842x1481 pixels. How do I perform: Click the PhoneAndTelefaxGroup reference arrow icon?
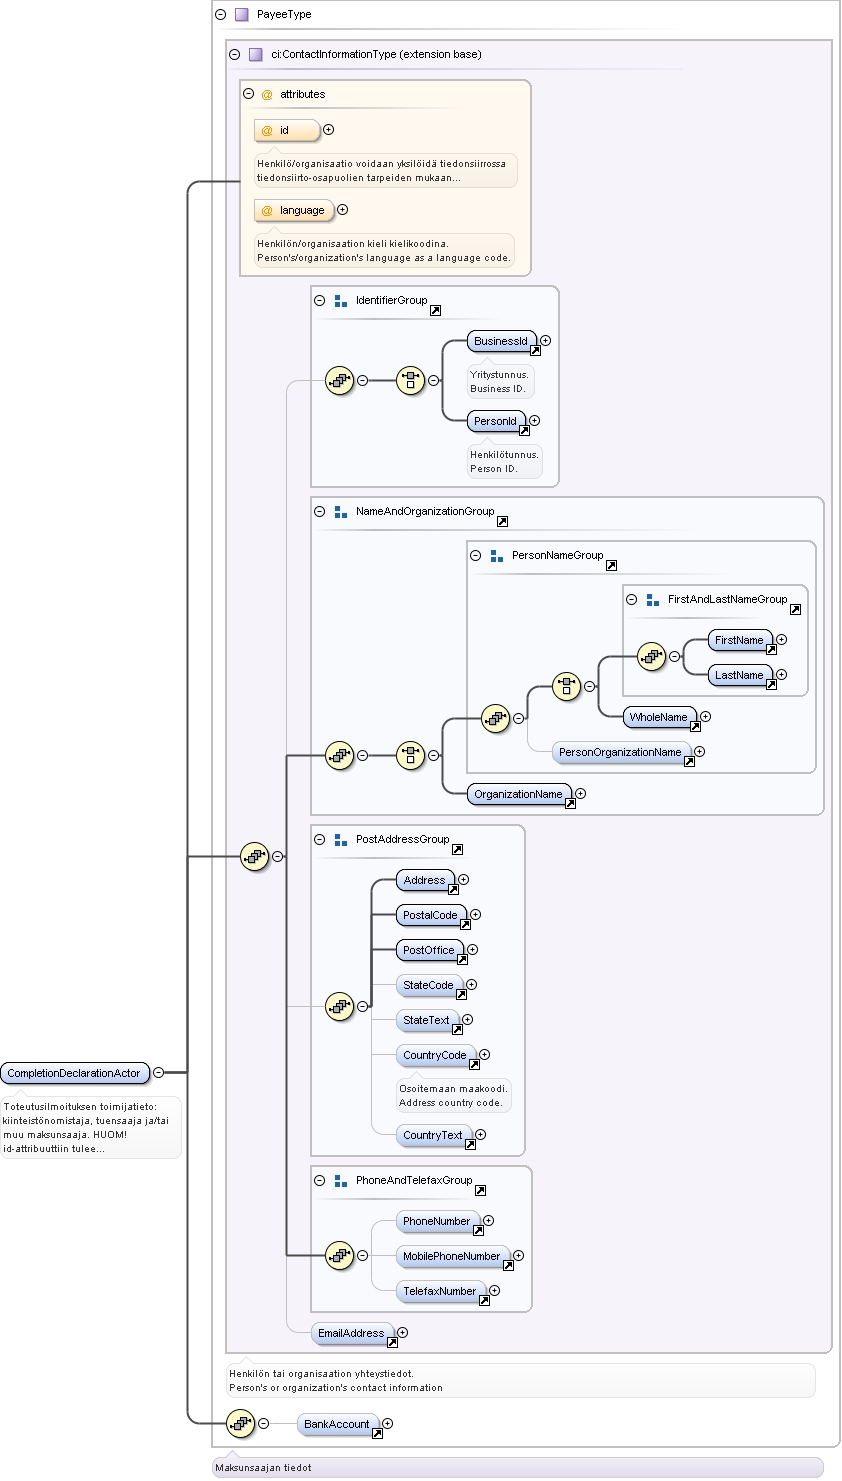[481, 1191]
